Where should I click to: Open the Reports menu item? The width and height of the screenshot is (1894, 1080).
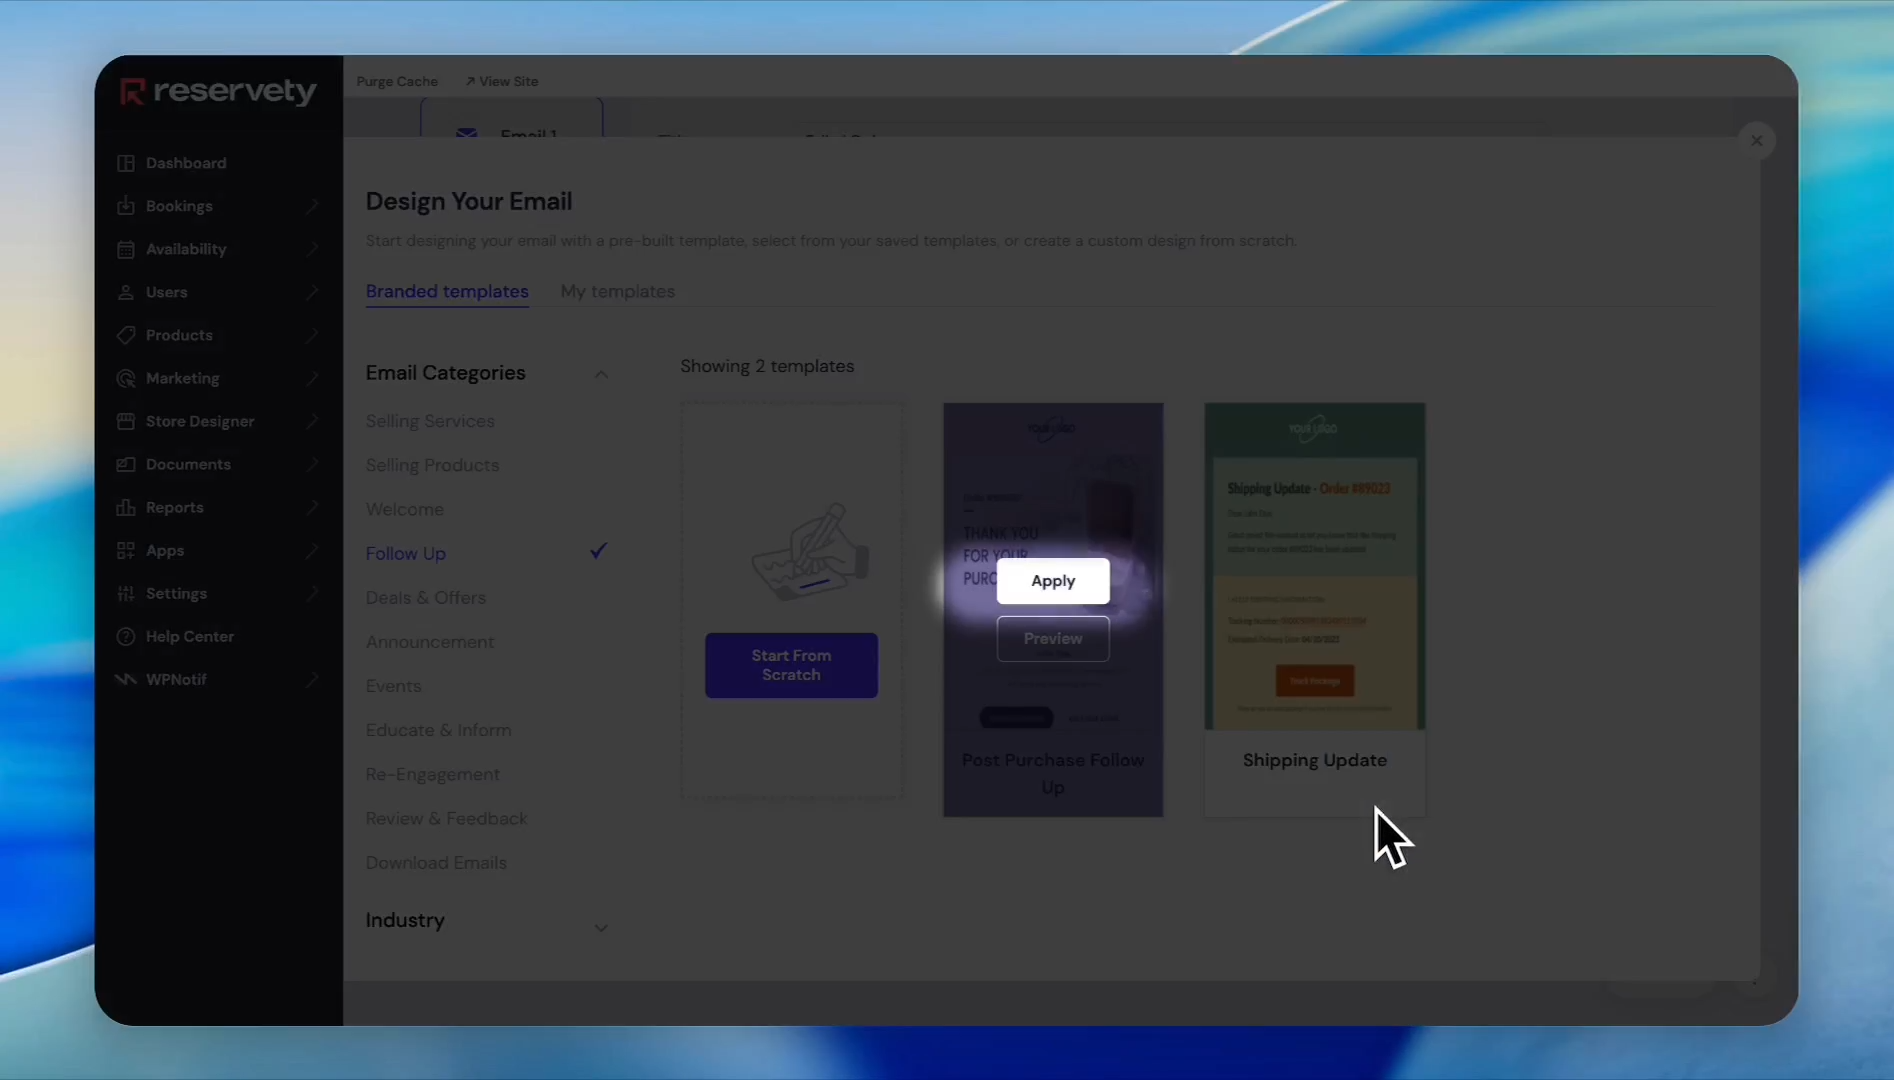coord(175,507)
